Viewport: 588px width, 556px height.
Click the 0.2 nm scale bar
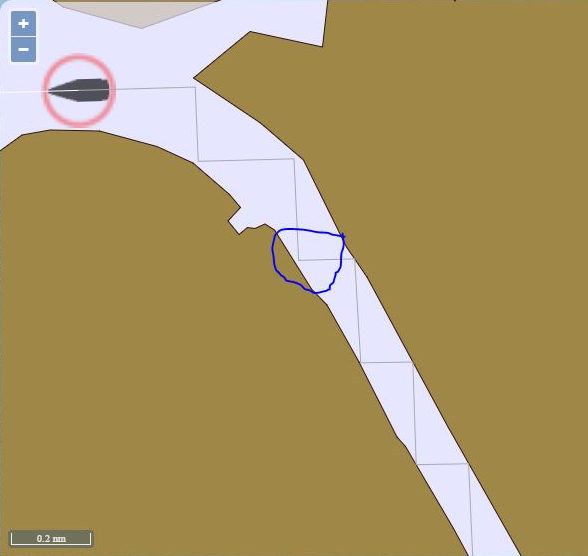(x=51, y=538)
